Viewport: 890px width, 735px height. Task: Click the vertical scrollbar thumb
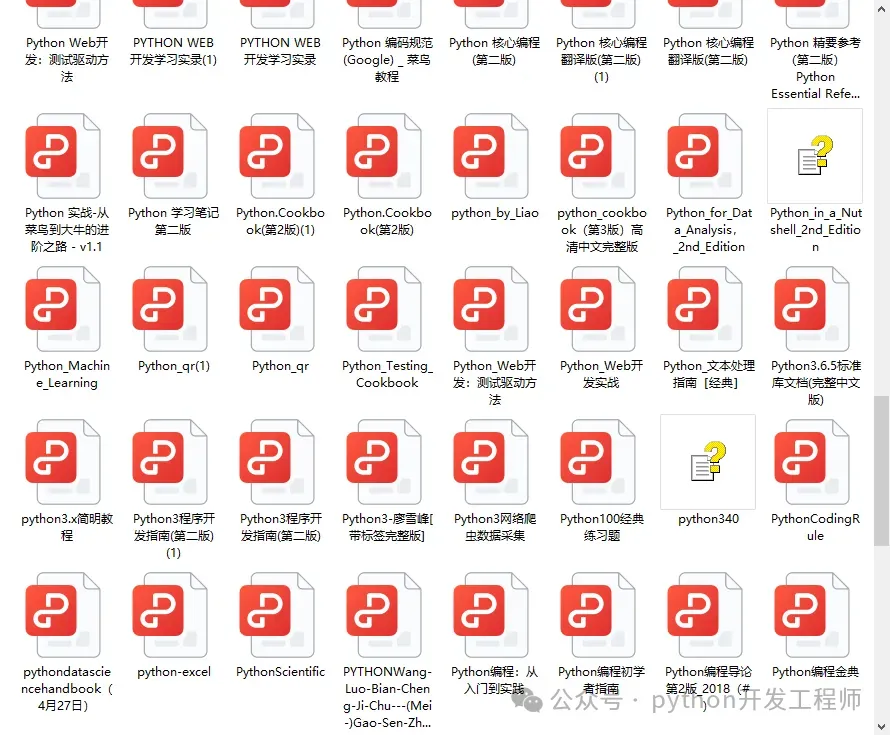click(881, 471)
